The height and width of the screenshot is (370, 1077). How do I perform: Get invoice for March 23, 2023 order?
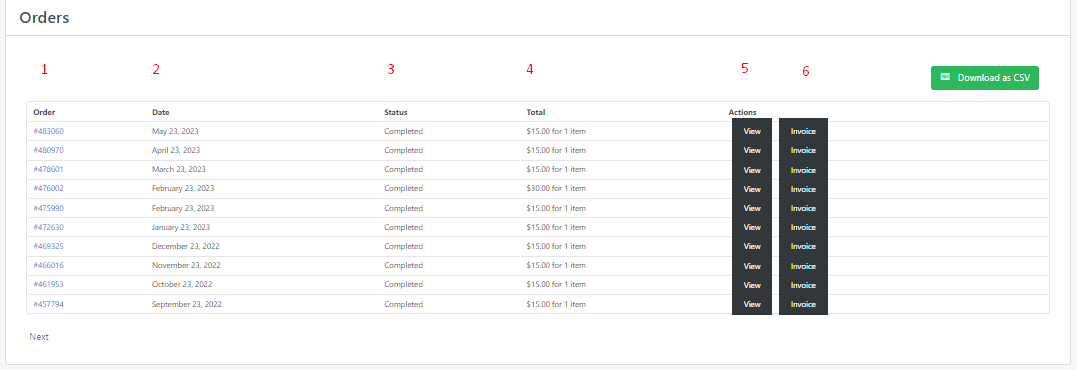[x=803, y=170]
